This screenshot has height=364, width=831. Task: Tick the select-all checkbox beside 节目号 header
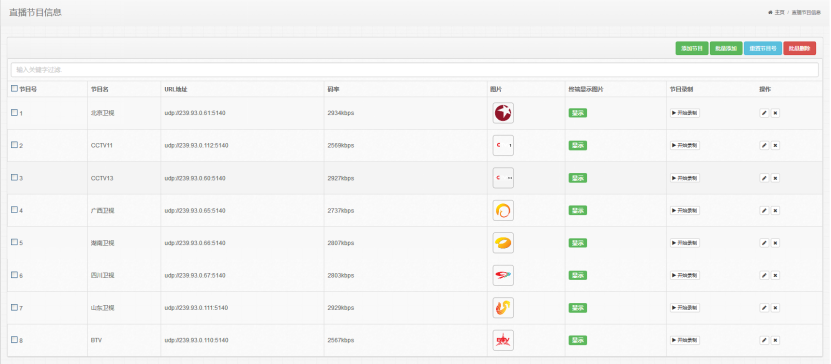(14, 88)
